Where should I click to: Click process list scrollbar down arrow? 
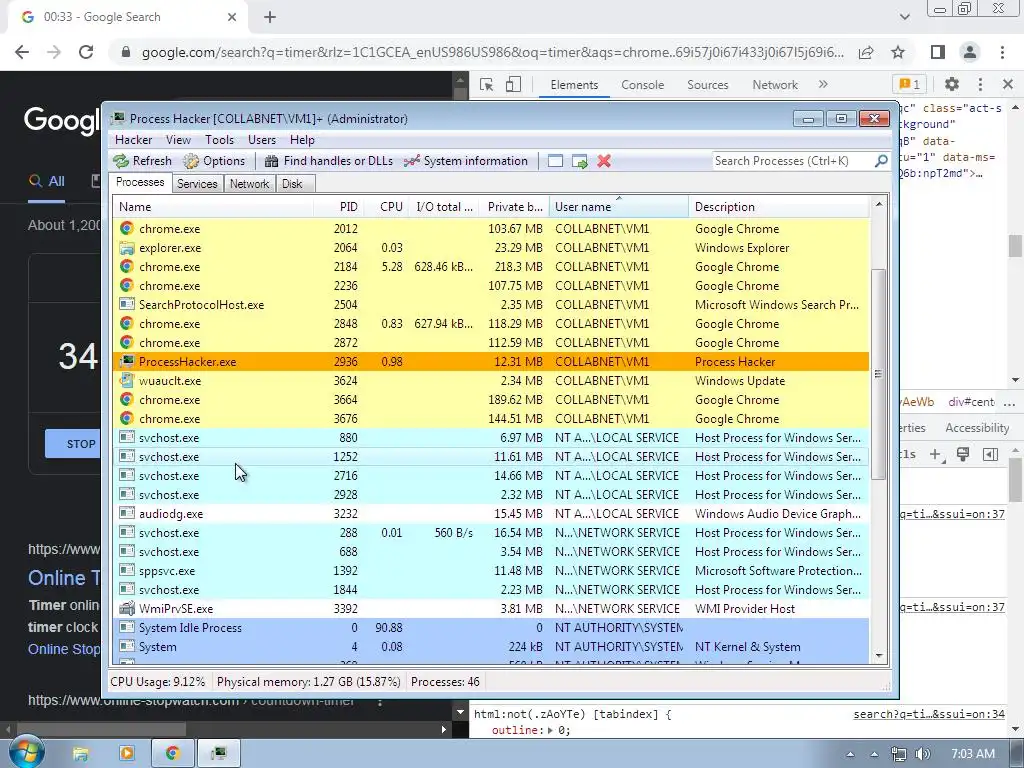(x=879, y=656)
